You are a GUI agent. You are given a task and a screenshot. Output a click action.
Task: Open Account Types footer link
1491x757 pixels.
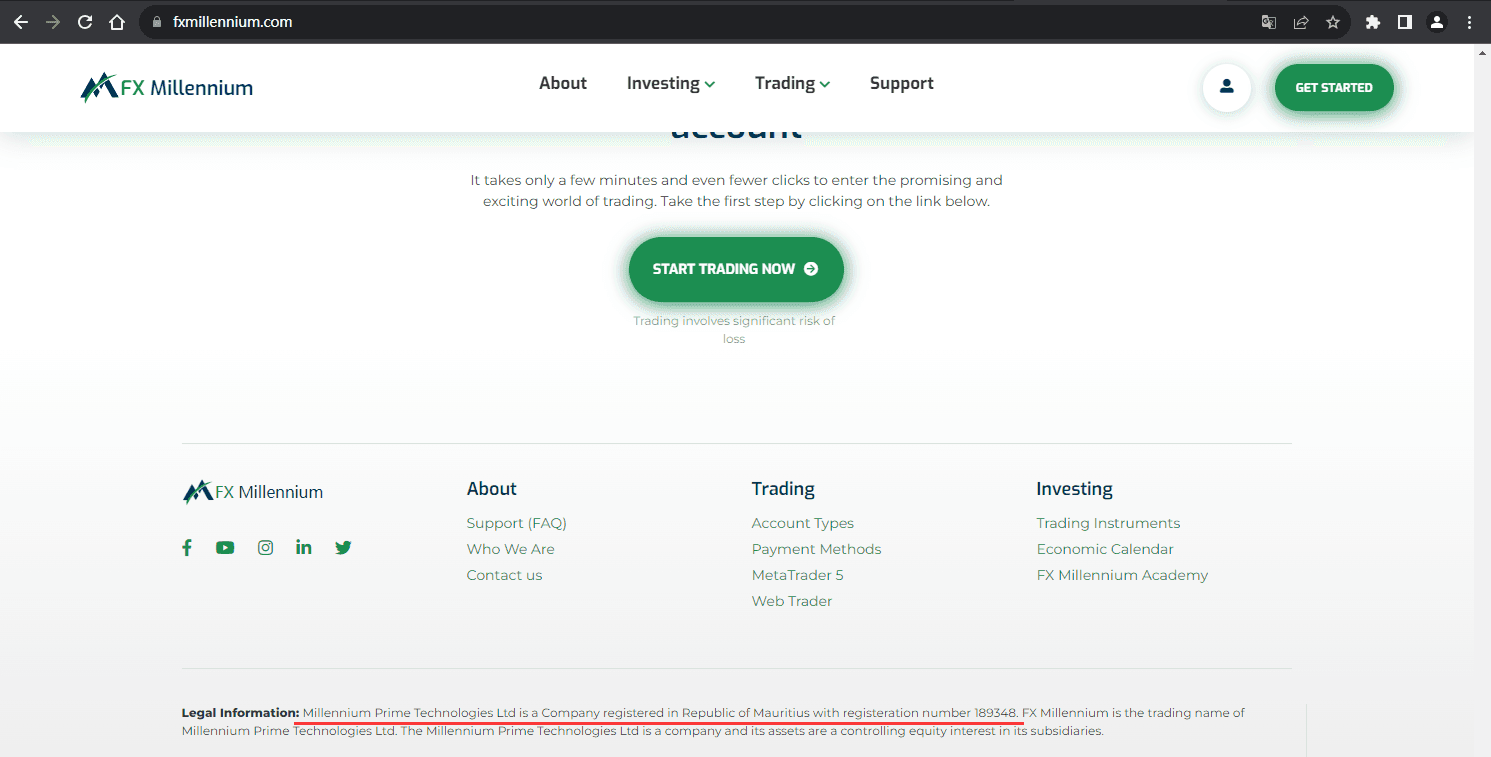click(803, 523)
